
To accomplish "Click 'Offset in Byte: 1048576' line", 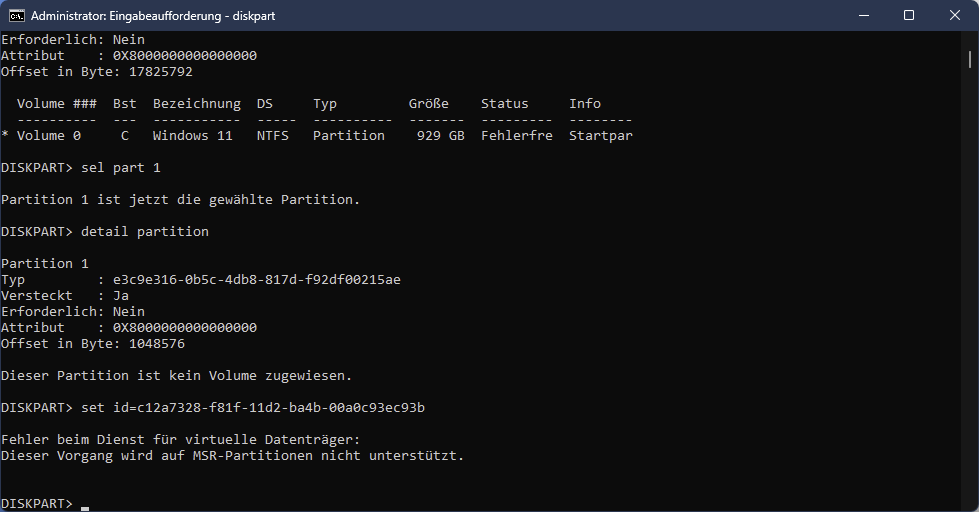I will (93, 344).
